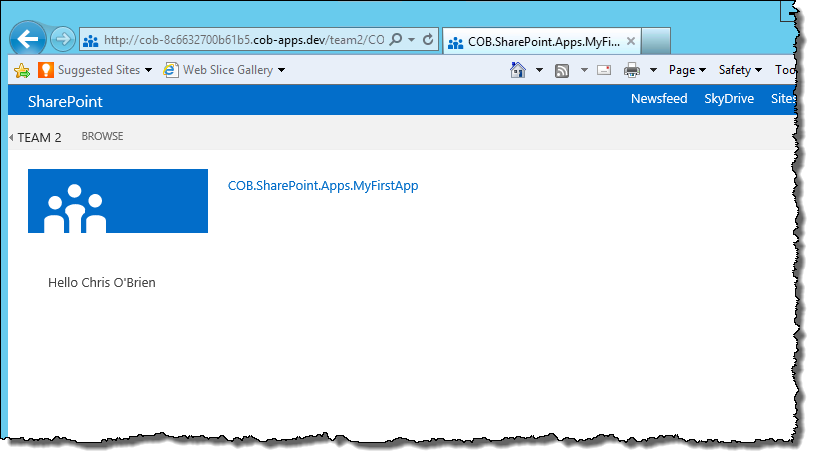
Task: Open Web Slice Gallery link
Action: (228, 70)
